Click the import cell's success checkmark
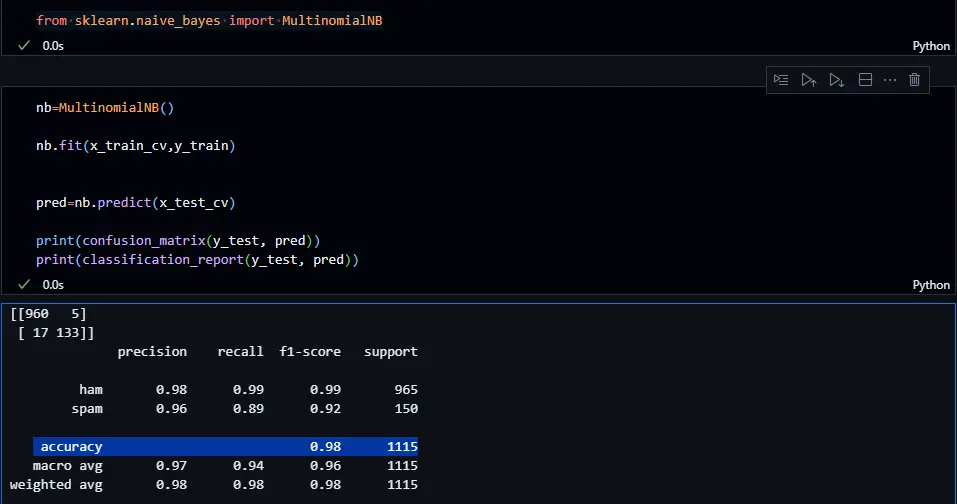957x504 pixels. coord(24,46)
